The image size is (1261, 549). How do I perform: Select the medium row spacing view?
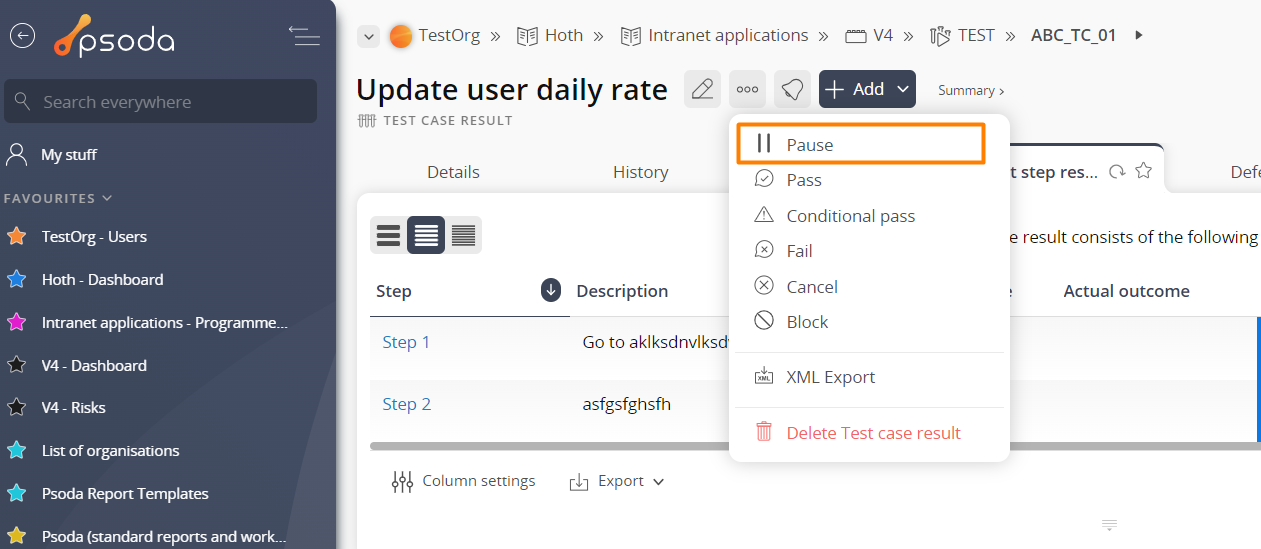tap(426, 235)
